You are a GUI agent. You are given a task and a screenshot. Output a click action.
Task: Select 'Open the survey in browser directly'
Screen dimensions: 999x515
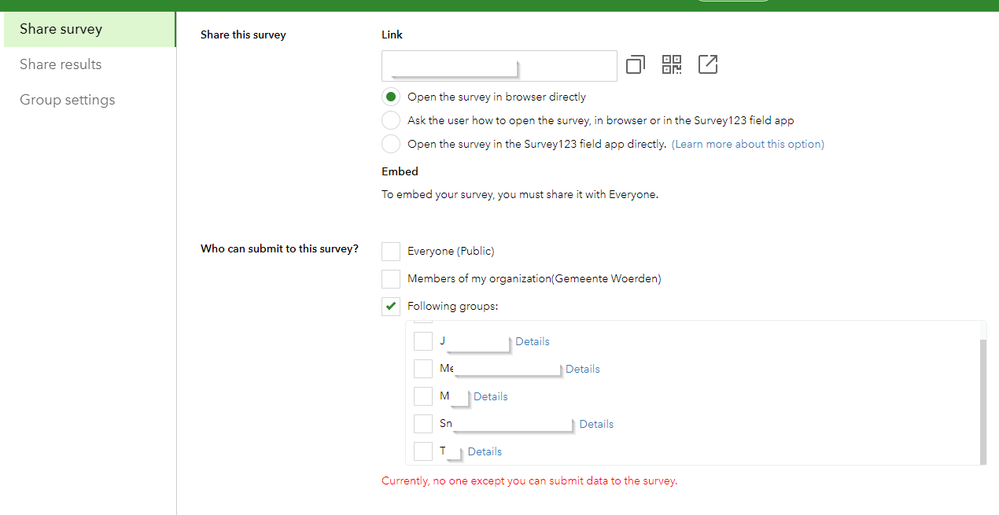pos(391,97)
